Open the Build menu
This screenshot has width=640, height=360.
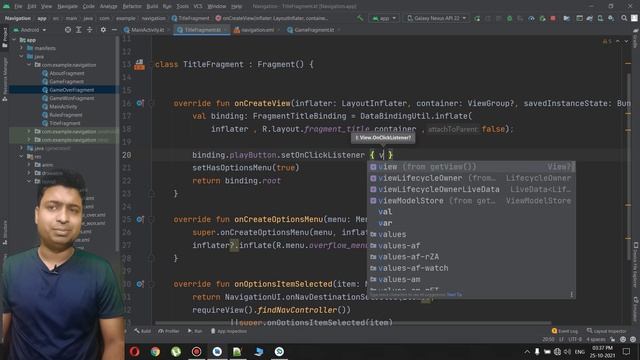click(x=152, y=6)
